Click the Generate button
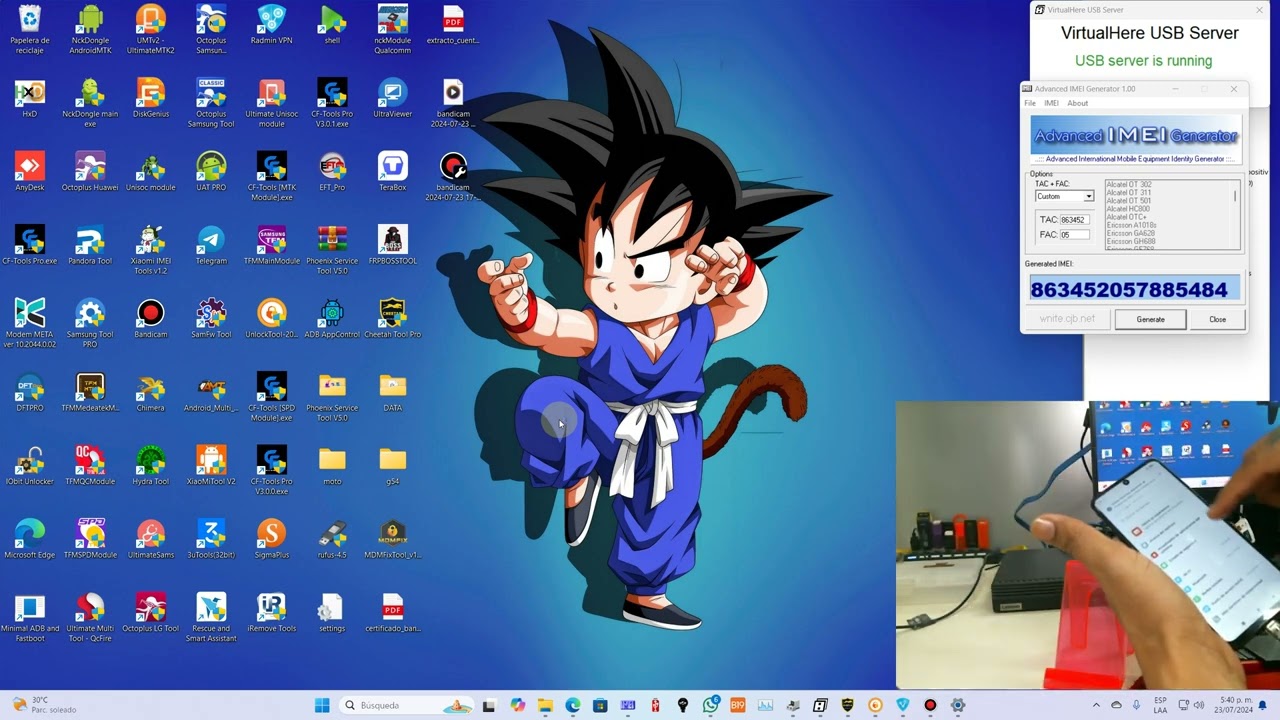The height and width of the screenshot is (720, 1280). point(1150,319)
